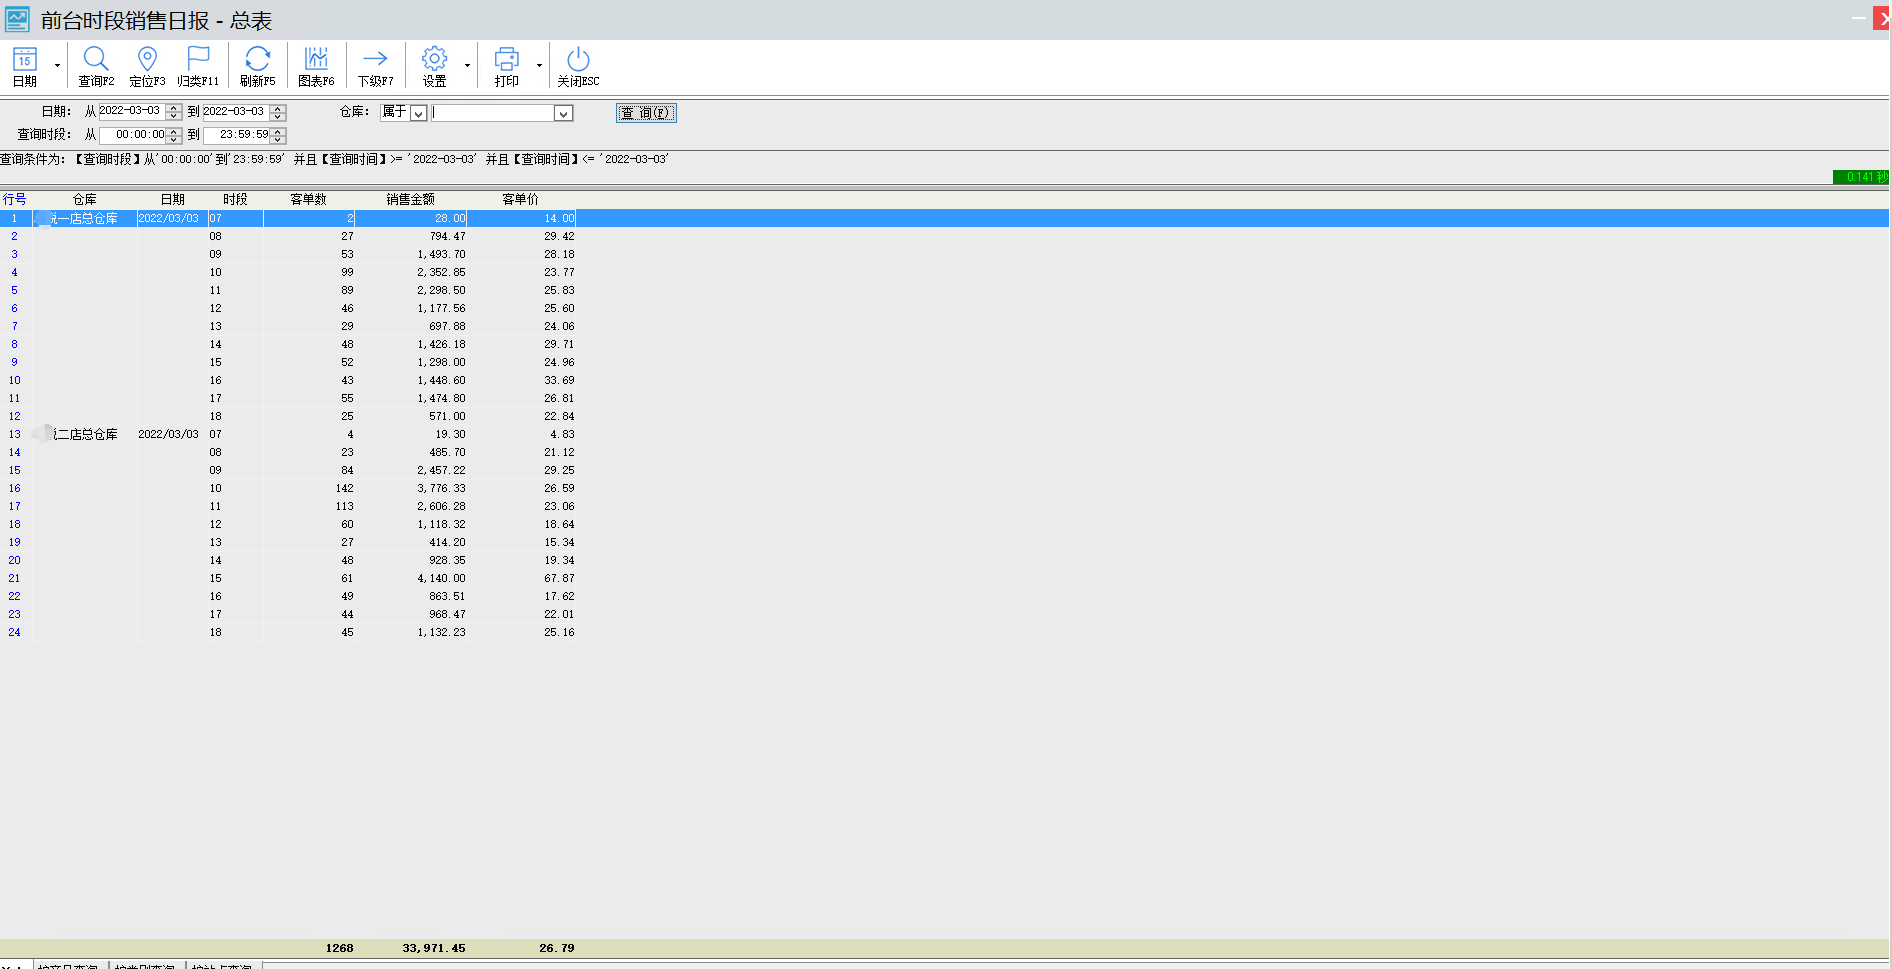Click the 客单数 column header
1892x969 pixels.
point(308,199)
